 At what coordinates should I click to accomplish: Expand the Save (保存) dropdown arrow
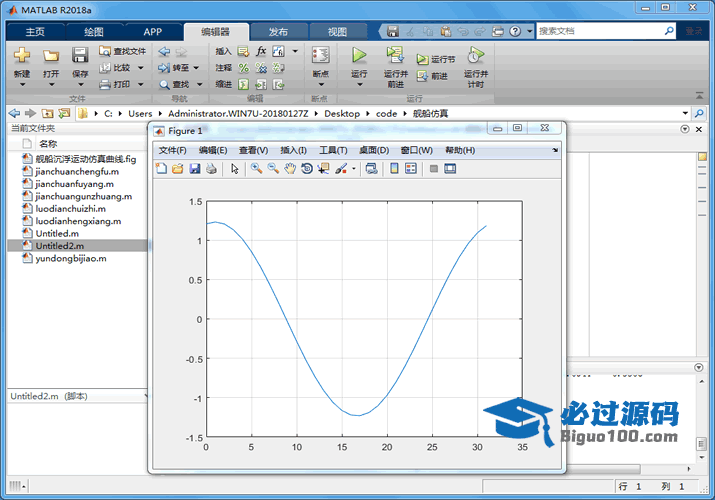click(80, 85)
